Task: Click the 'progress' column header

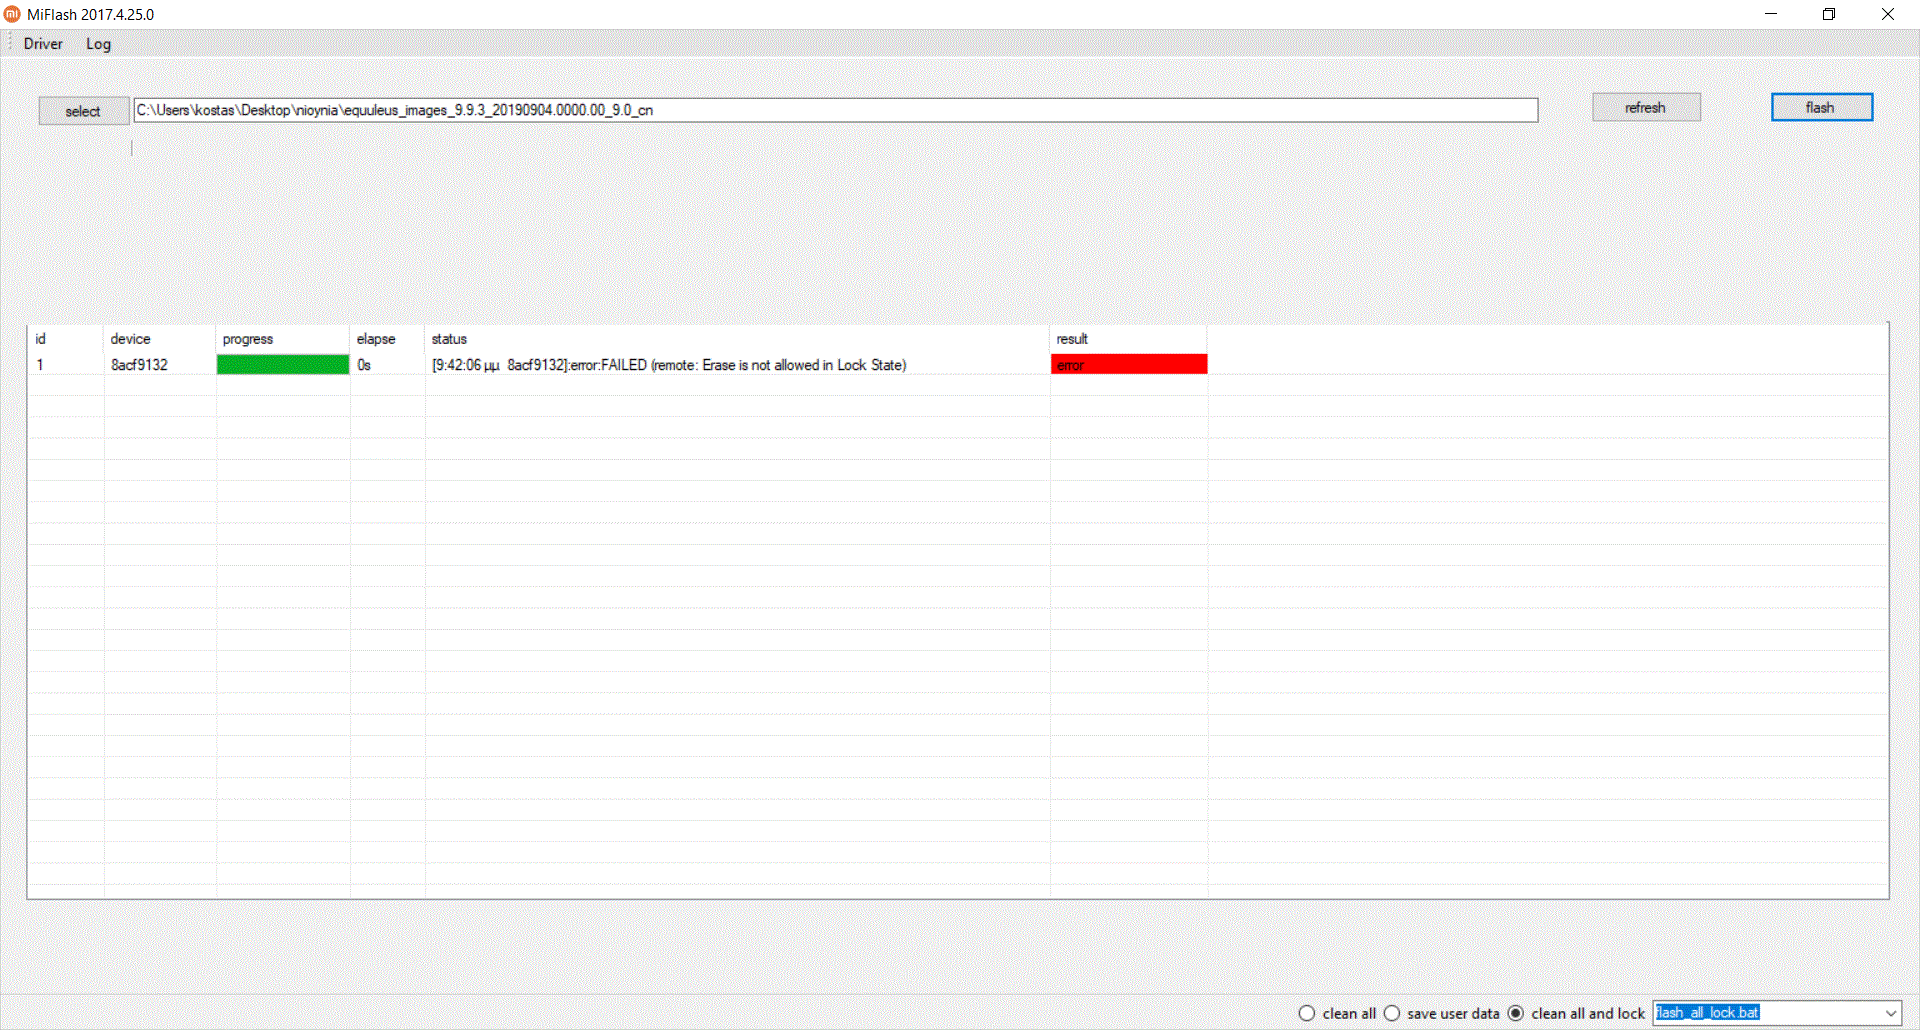Action: tap(283, 339)
